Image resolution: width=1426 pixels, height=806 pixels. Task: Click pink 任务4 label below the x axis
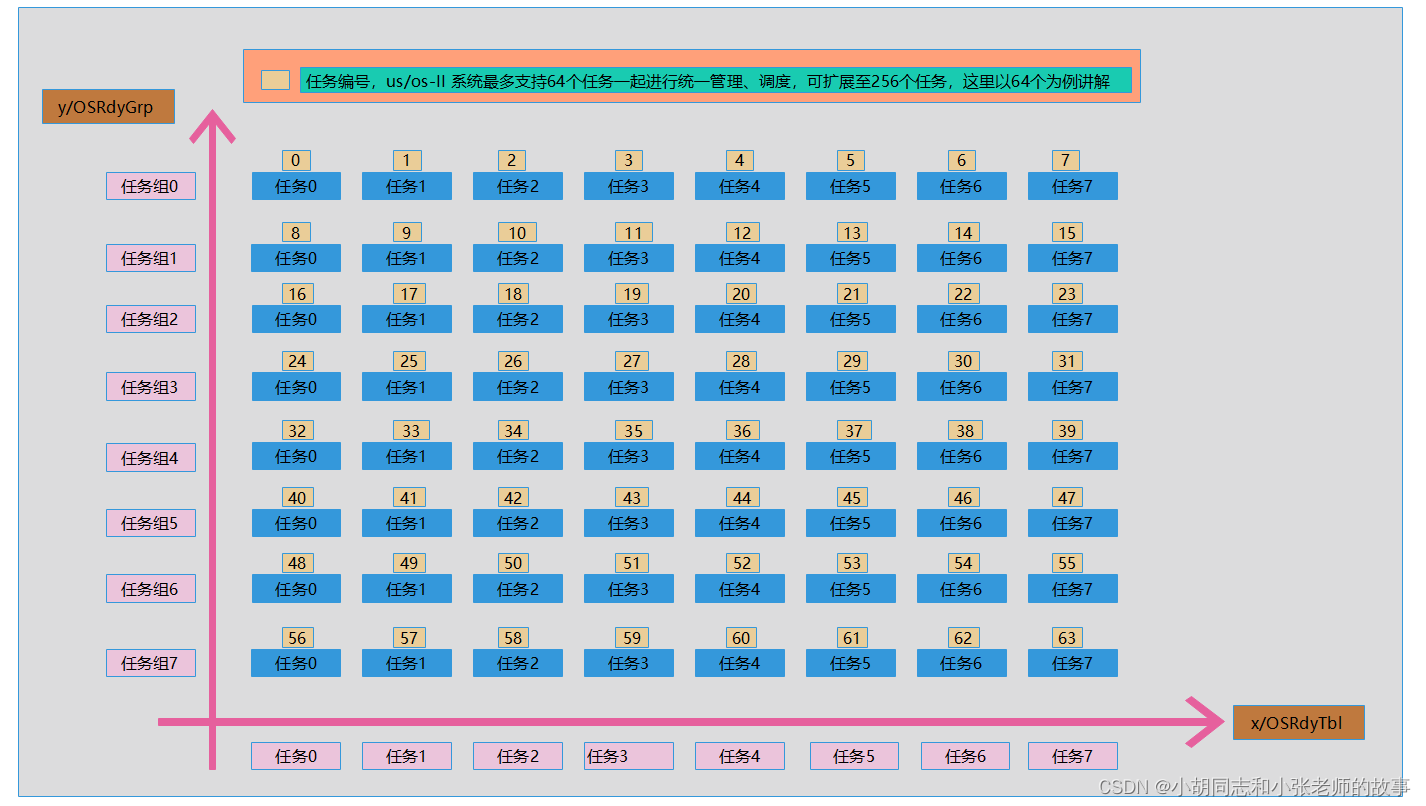(740, 756)
